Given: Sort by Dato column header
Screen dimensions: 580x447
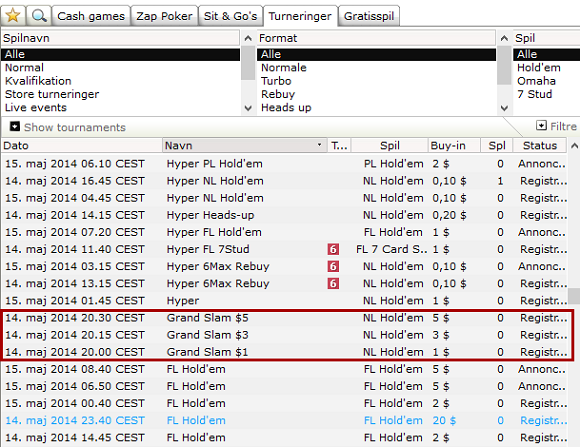Looking at the screenshot, I should [81, 145].
